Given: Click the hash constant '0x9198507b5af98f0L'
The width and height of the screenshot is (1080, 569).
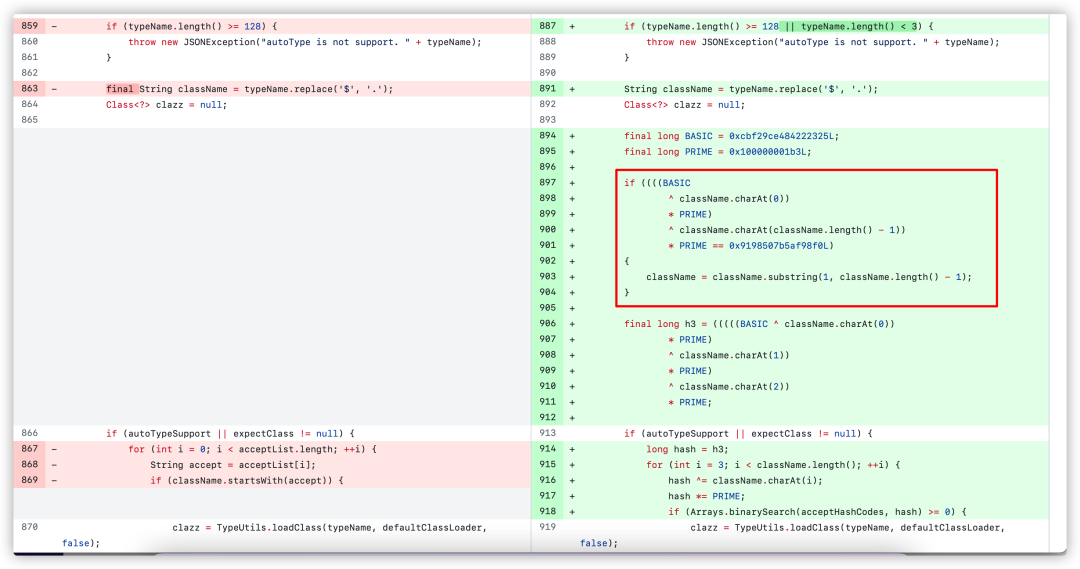Looking at the screenshot, I should 781,245.
